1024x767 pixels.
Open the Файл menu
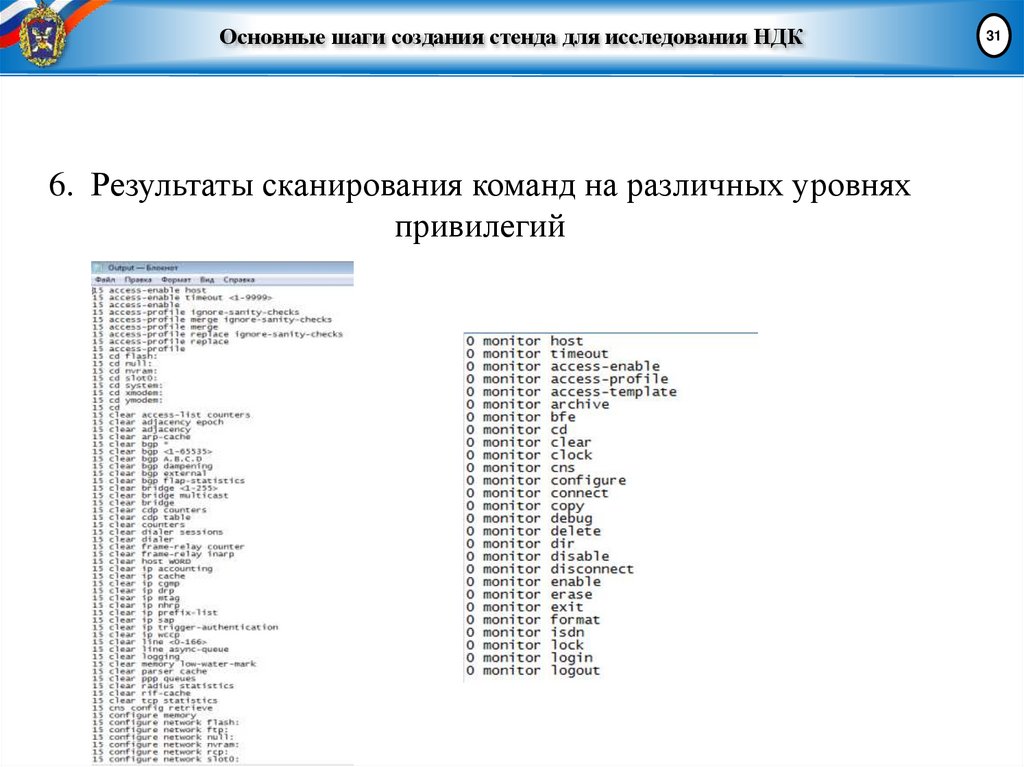[x=106, y=280]
